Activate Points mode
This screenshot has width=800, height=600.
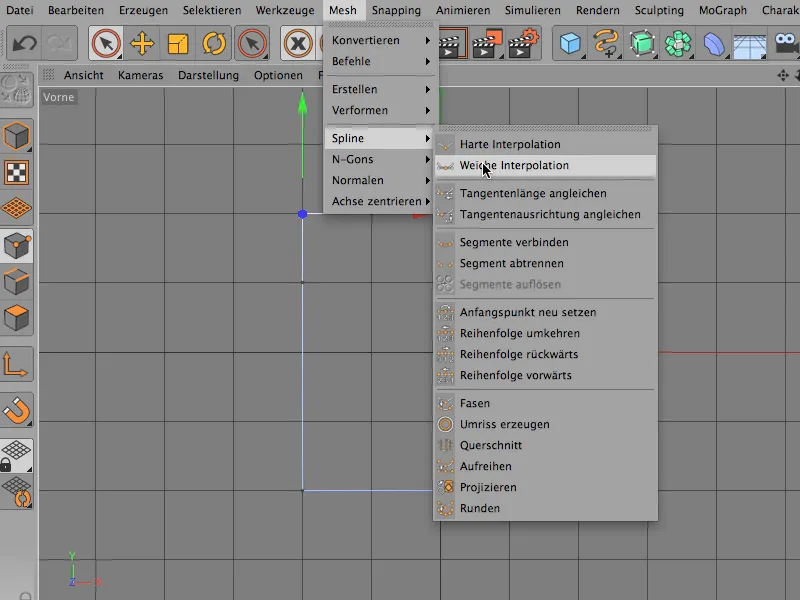(17, 246)
